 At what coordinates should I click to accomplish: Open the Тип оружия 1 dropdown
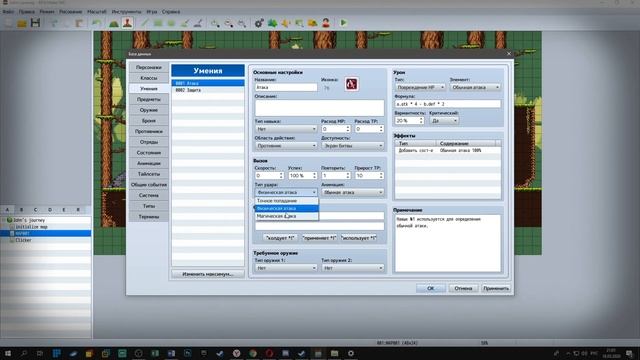286,268
